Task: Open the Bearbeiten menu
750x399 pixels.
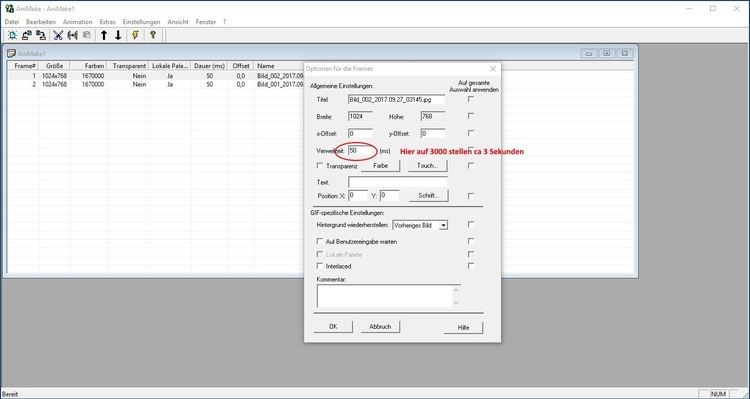Action: [x=41, y=22]
